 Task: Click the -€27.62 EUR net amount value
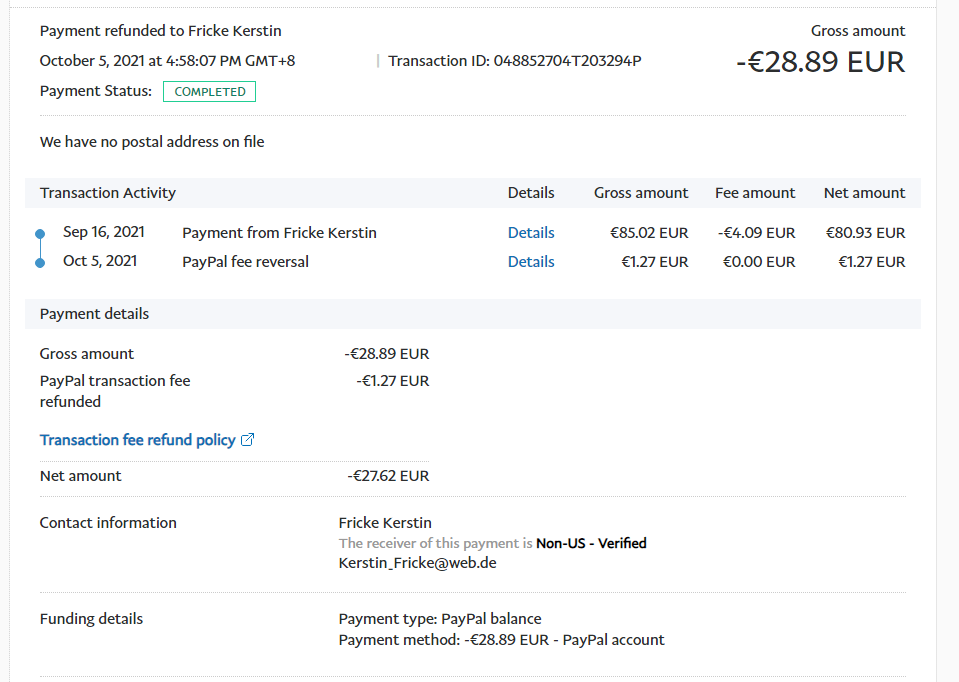click(388, 476)
